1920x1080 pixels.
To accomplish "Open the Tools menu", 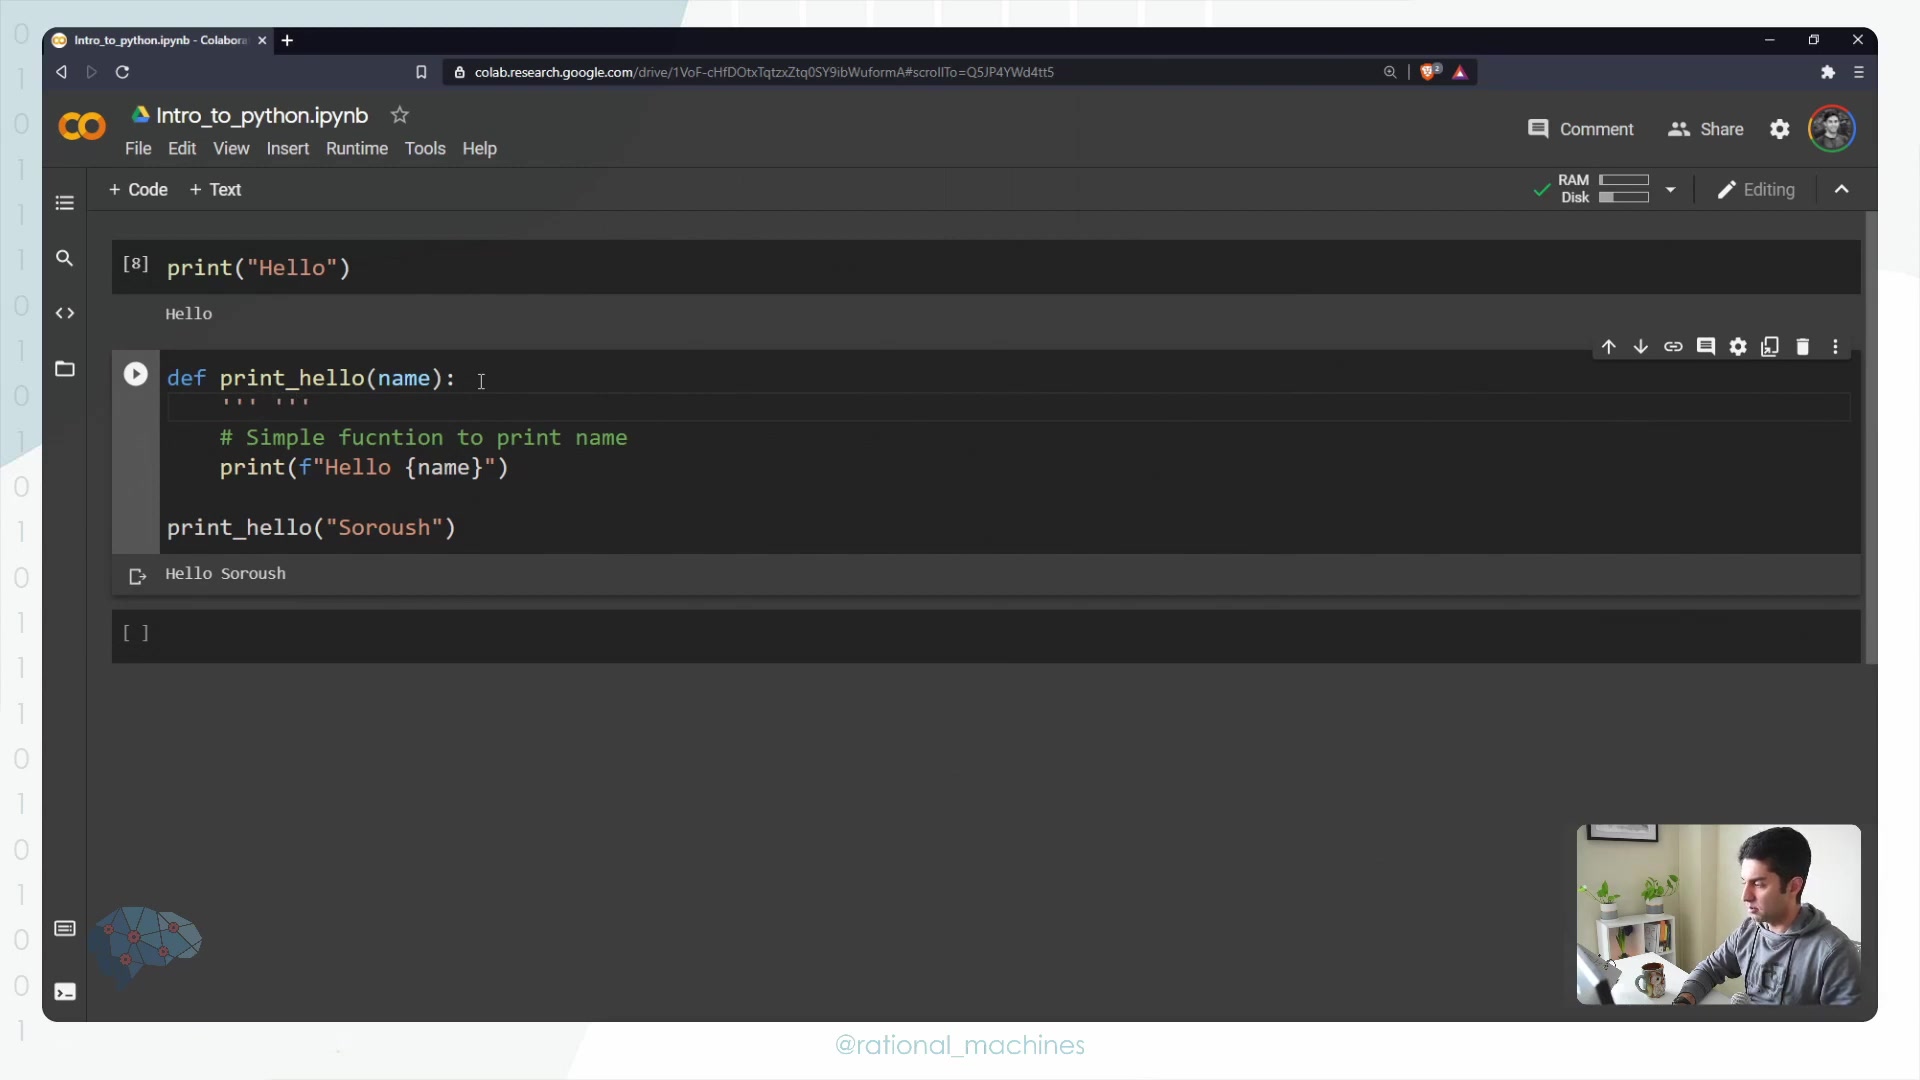I will coord(424,148).
